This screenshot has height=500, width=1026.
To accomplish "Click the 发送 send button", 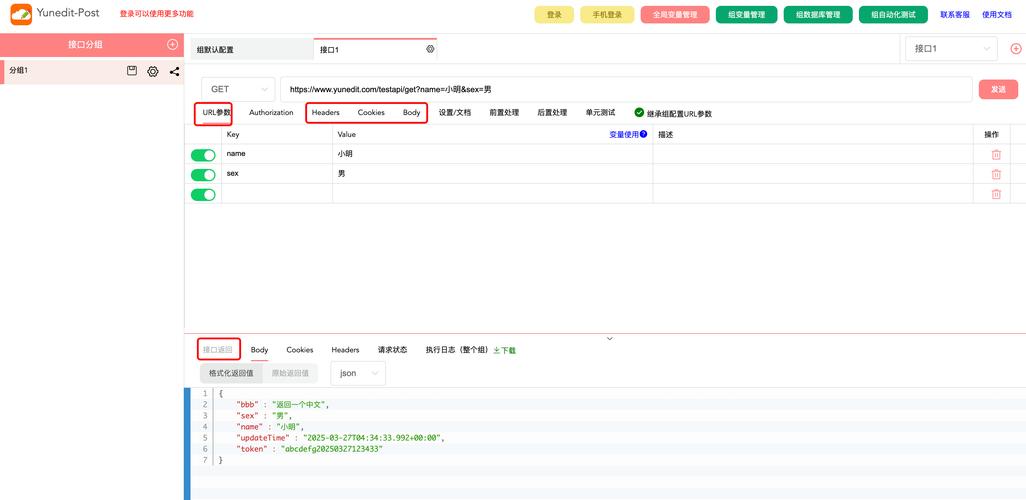I will (x=998, y=89).
